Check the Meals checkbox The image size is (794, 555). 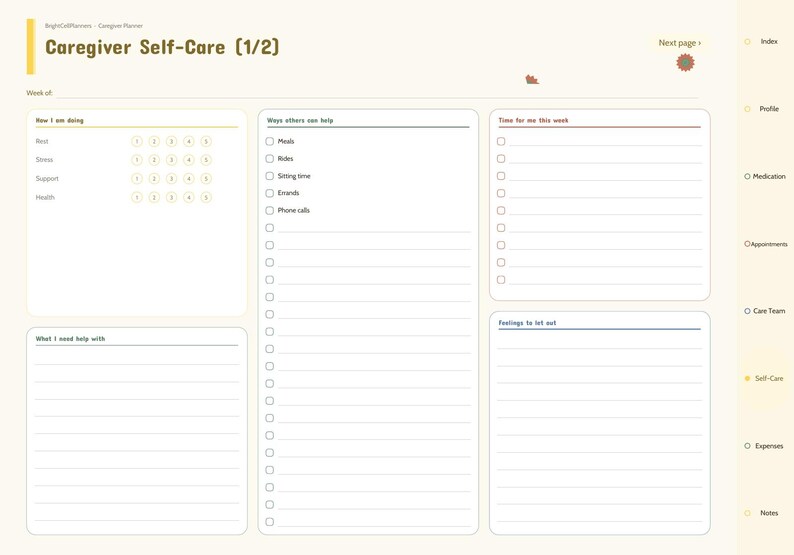269,141
